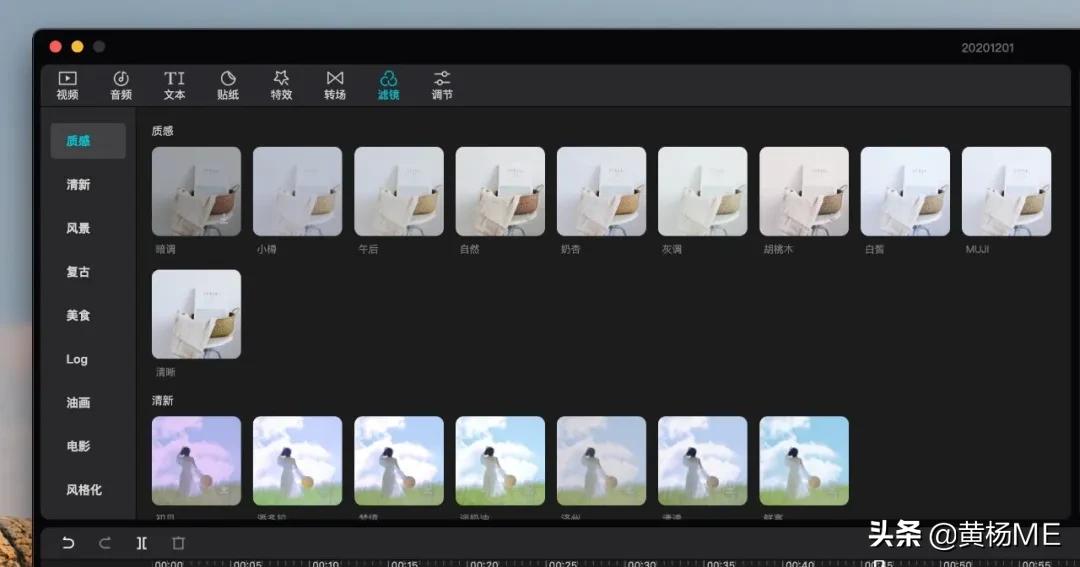Open the 调节 adjustment tab

tap(442, 85)
